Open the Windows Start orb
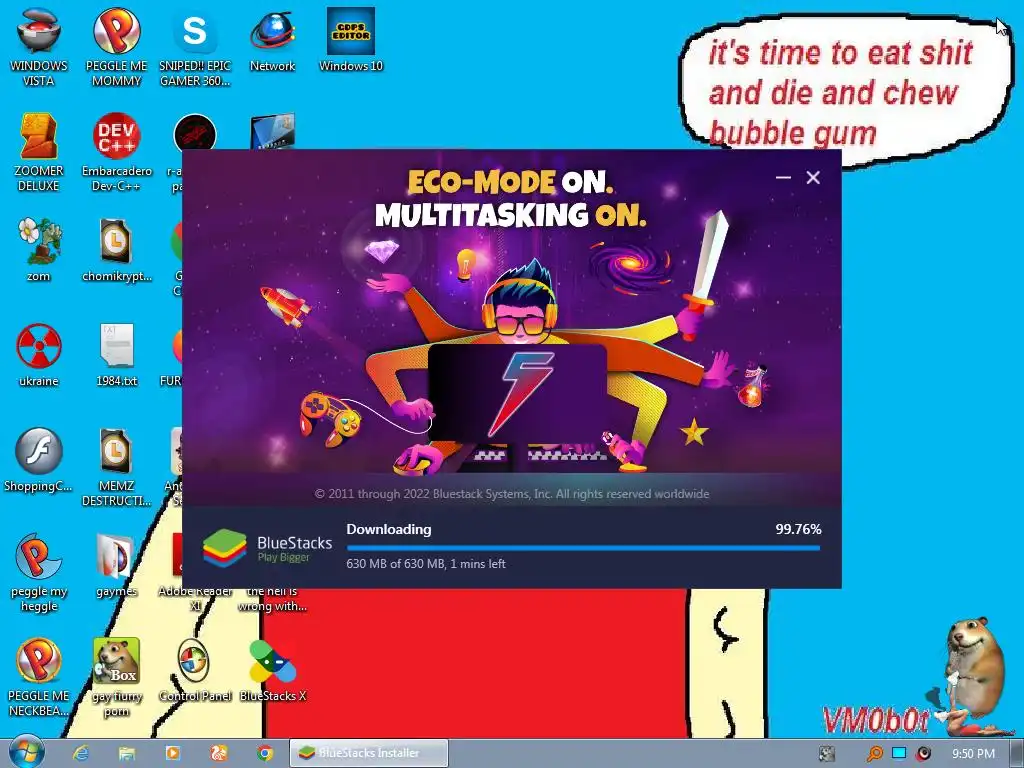 pos(26,752)
